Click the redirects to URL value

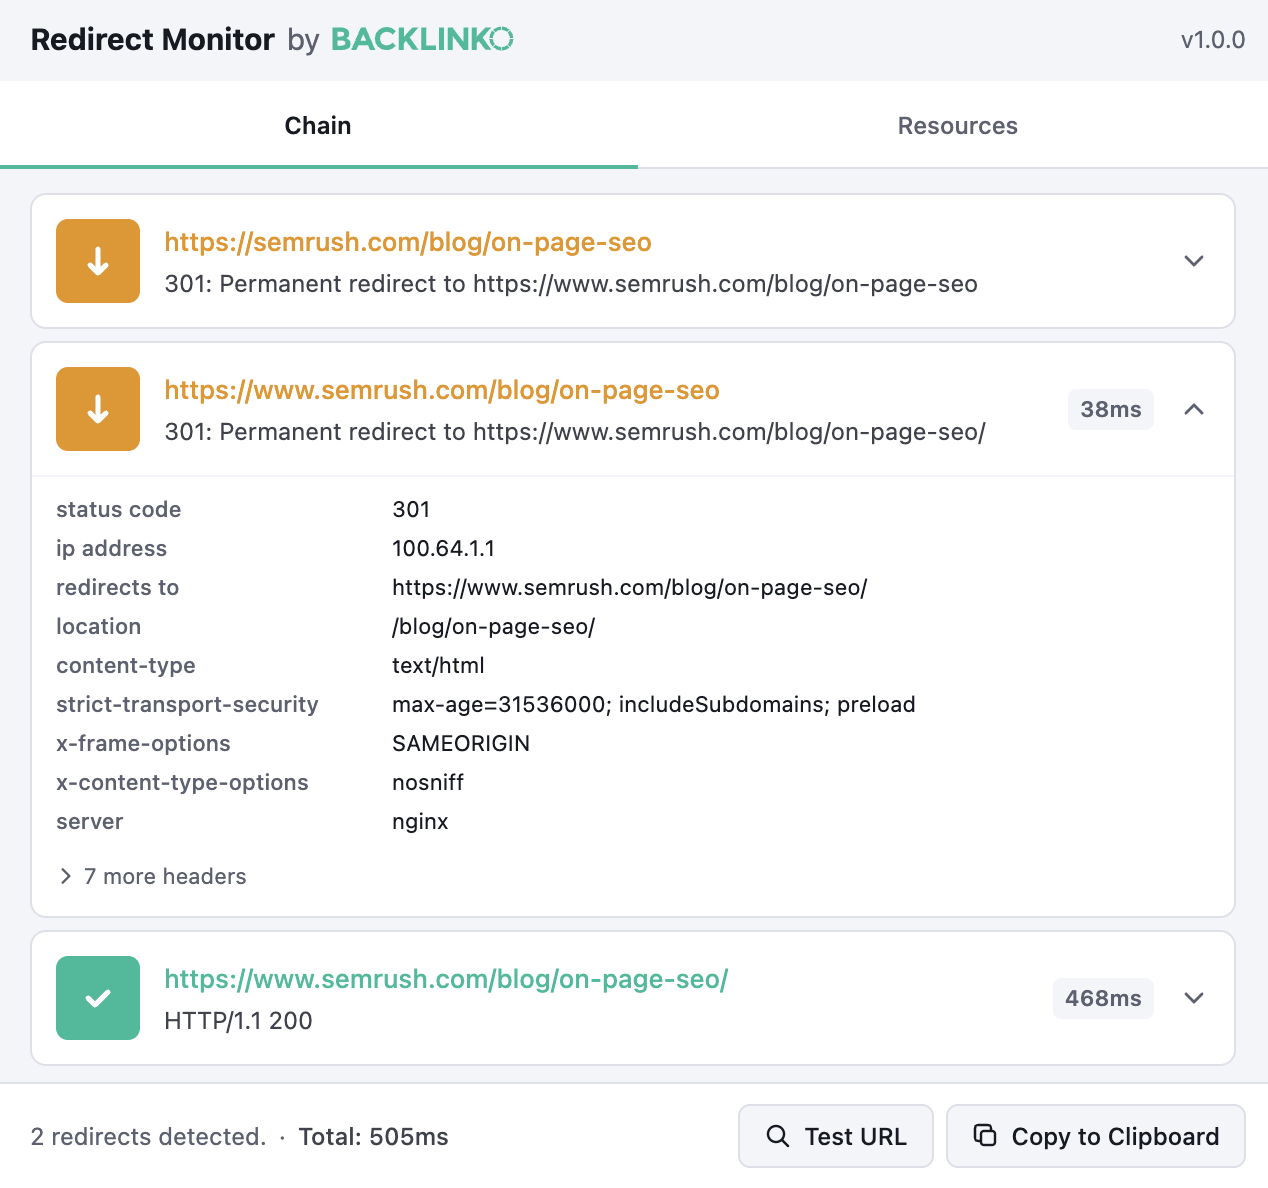pos(630,587)
